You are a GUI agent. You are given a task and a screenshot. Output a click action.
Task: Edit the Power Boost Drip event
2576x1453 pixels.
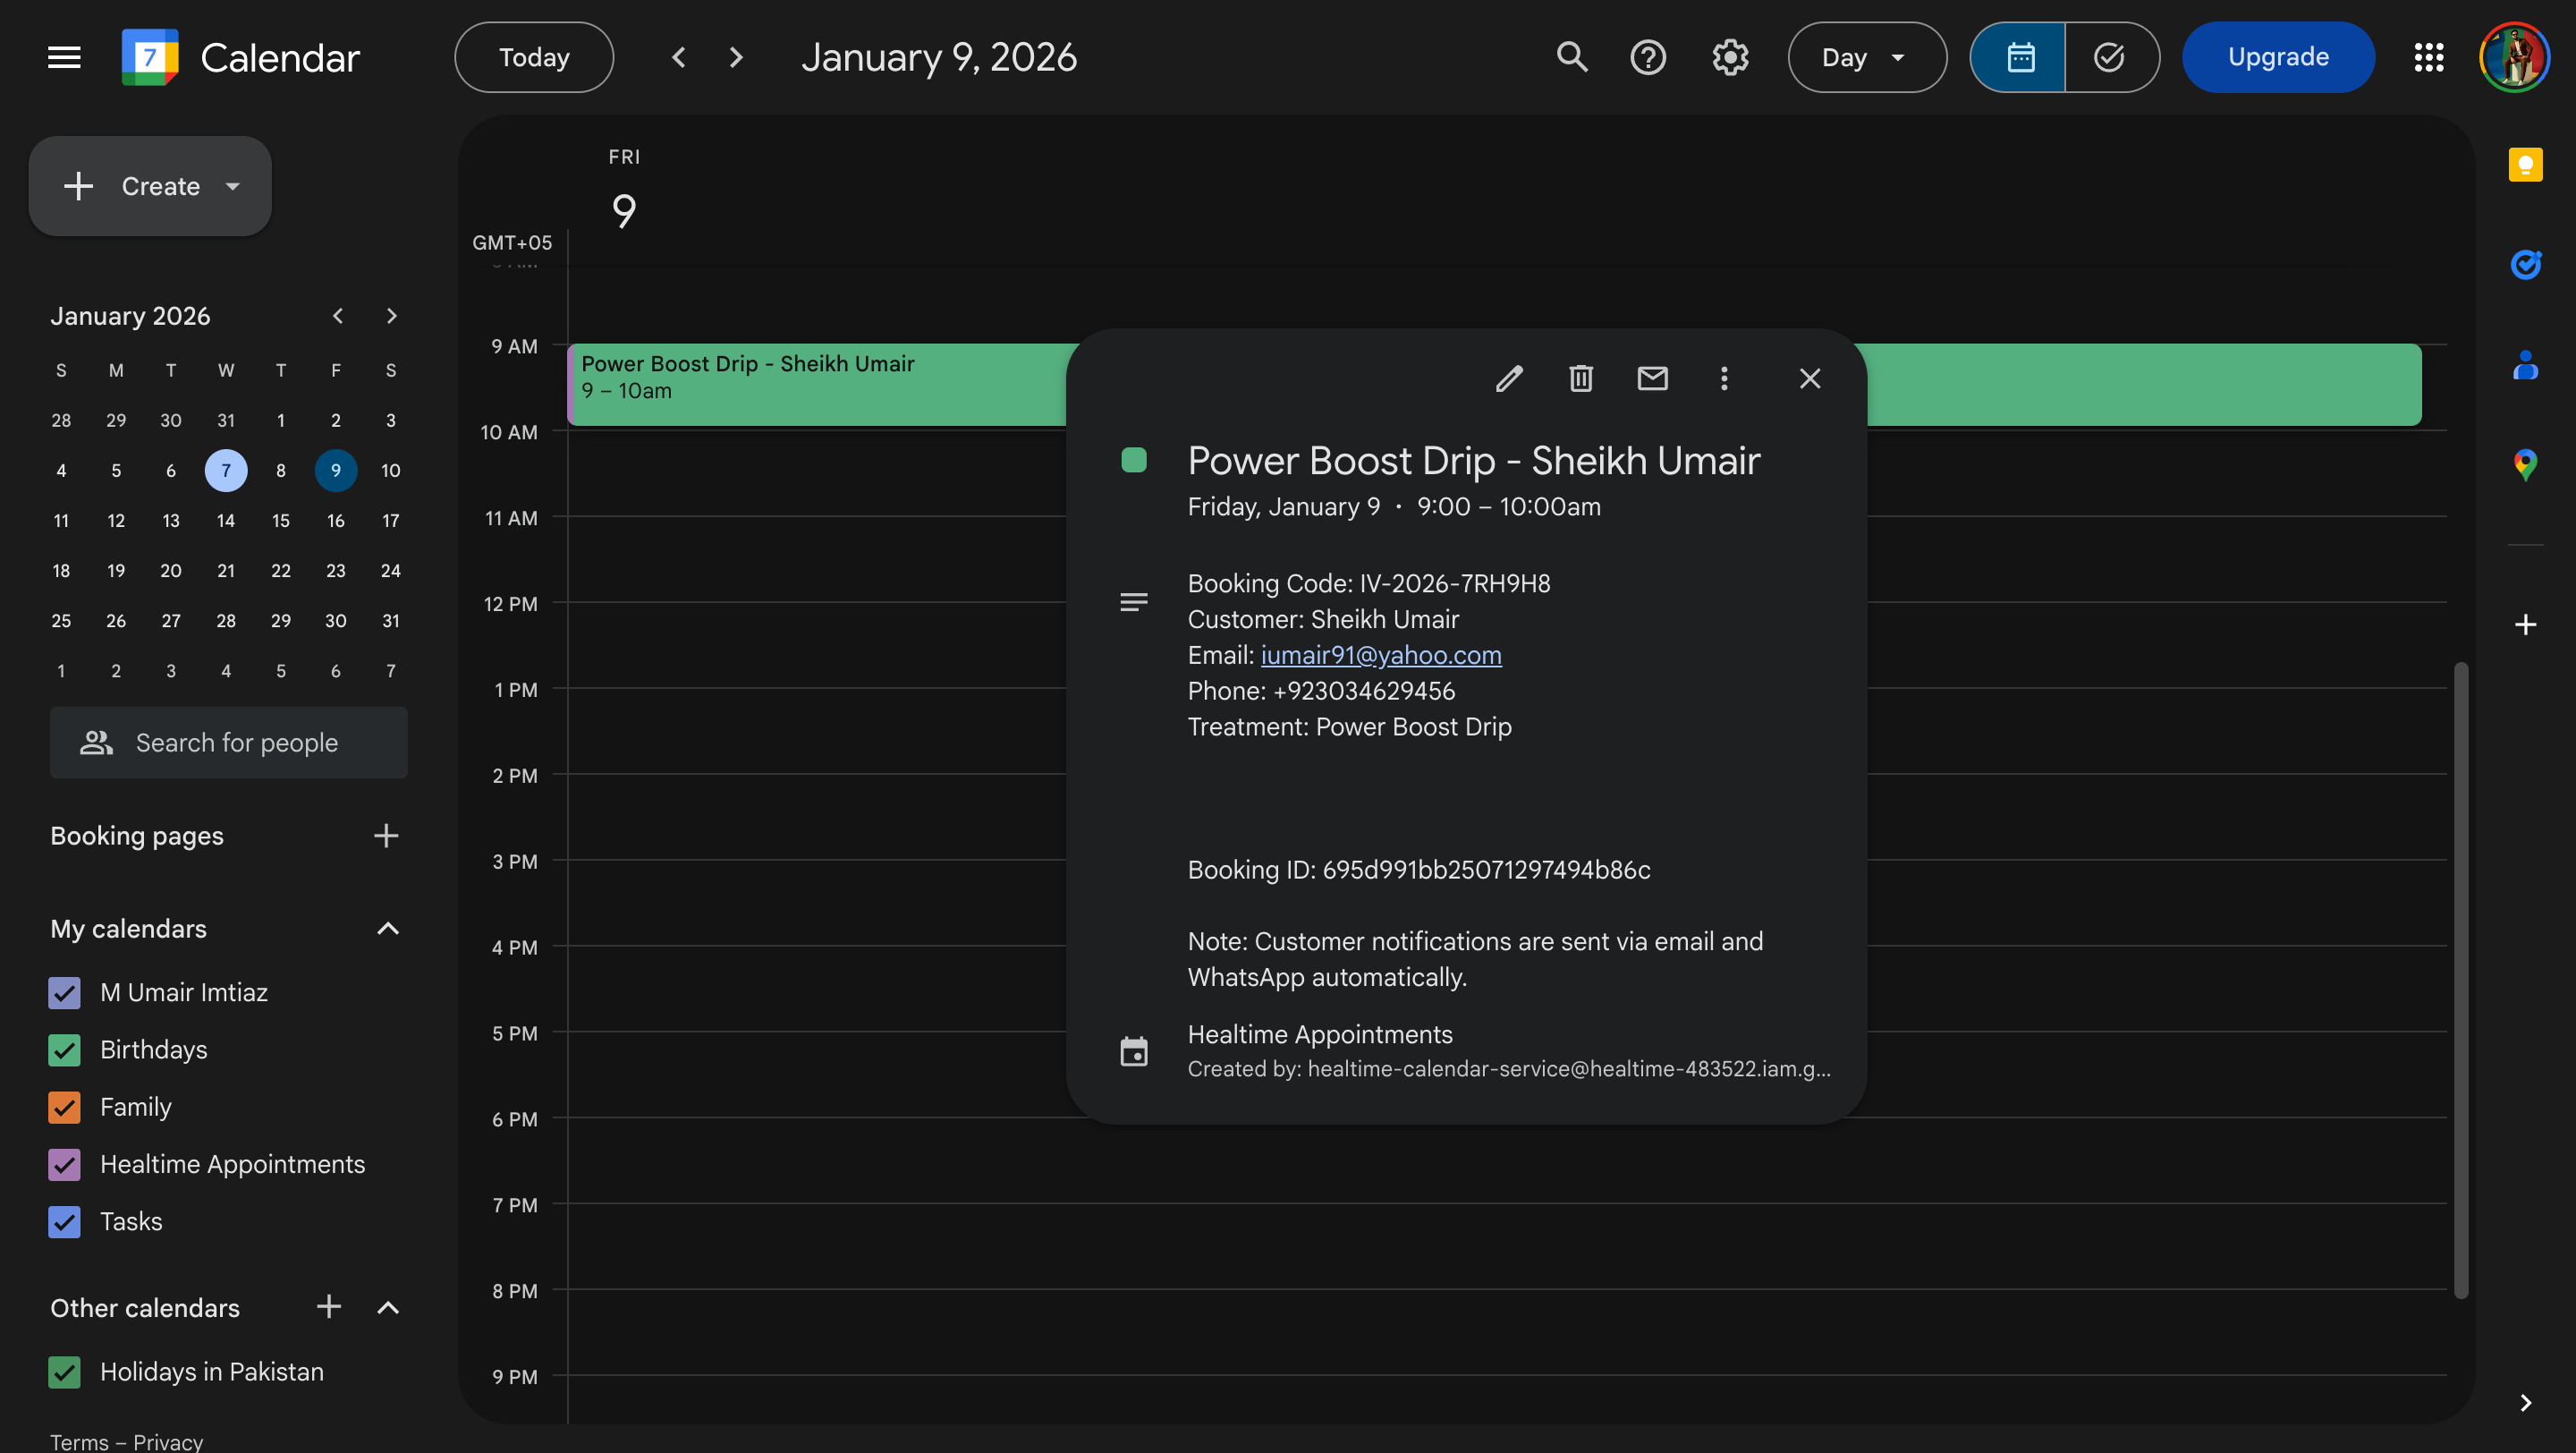click(x=1509, y=378)
